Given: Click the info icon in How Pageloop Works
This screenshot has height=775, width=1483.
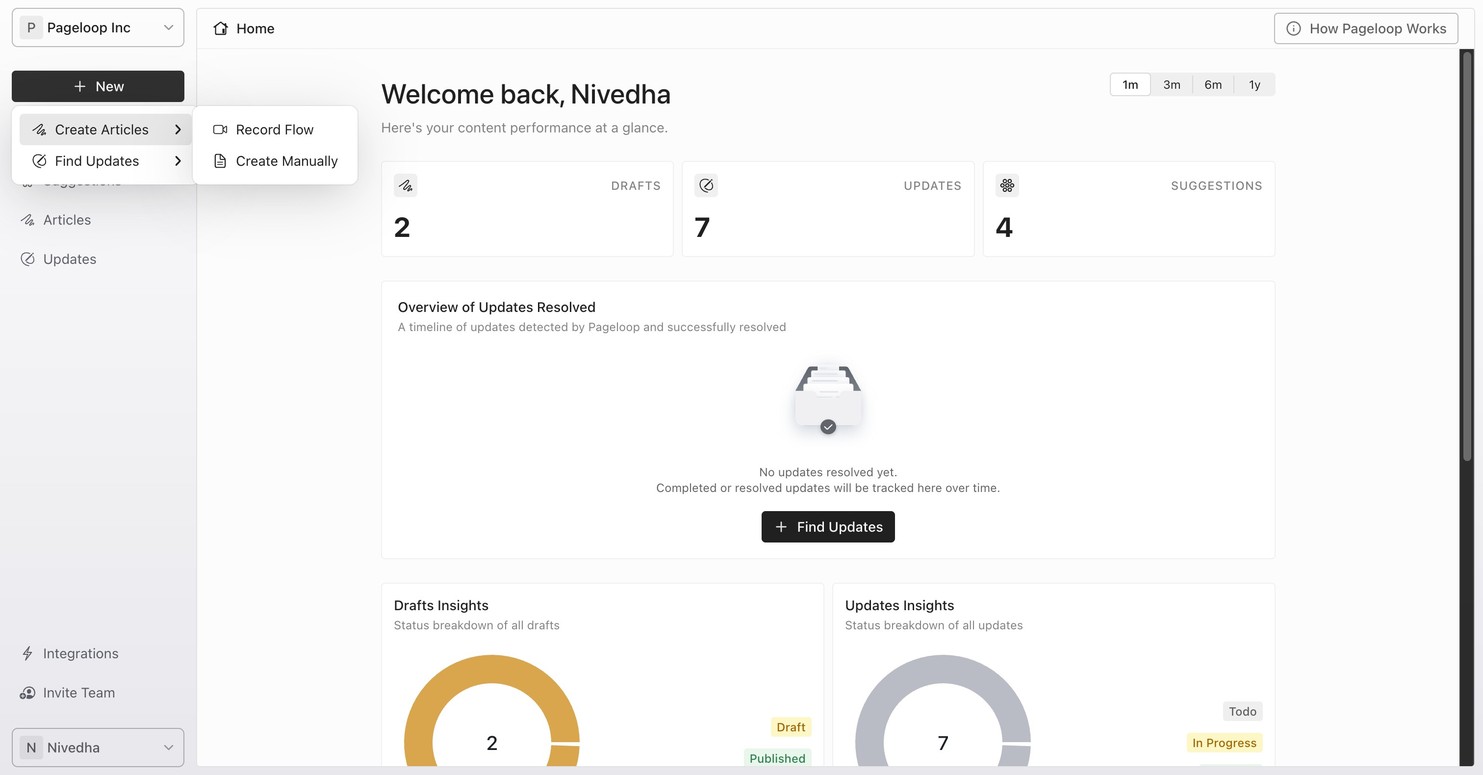Looking at the screenshot, I should [1293, 28].
